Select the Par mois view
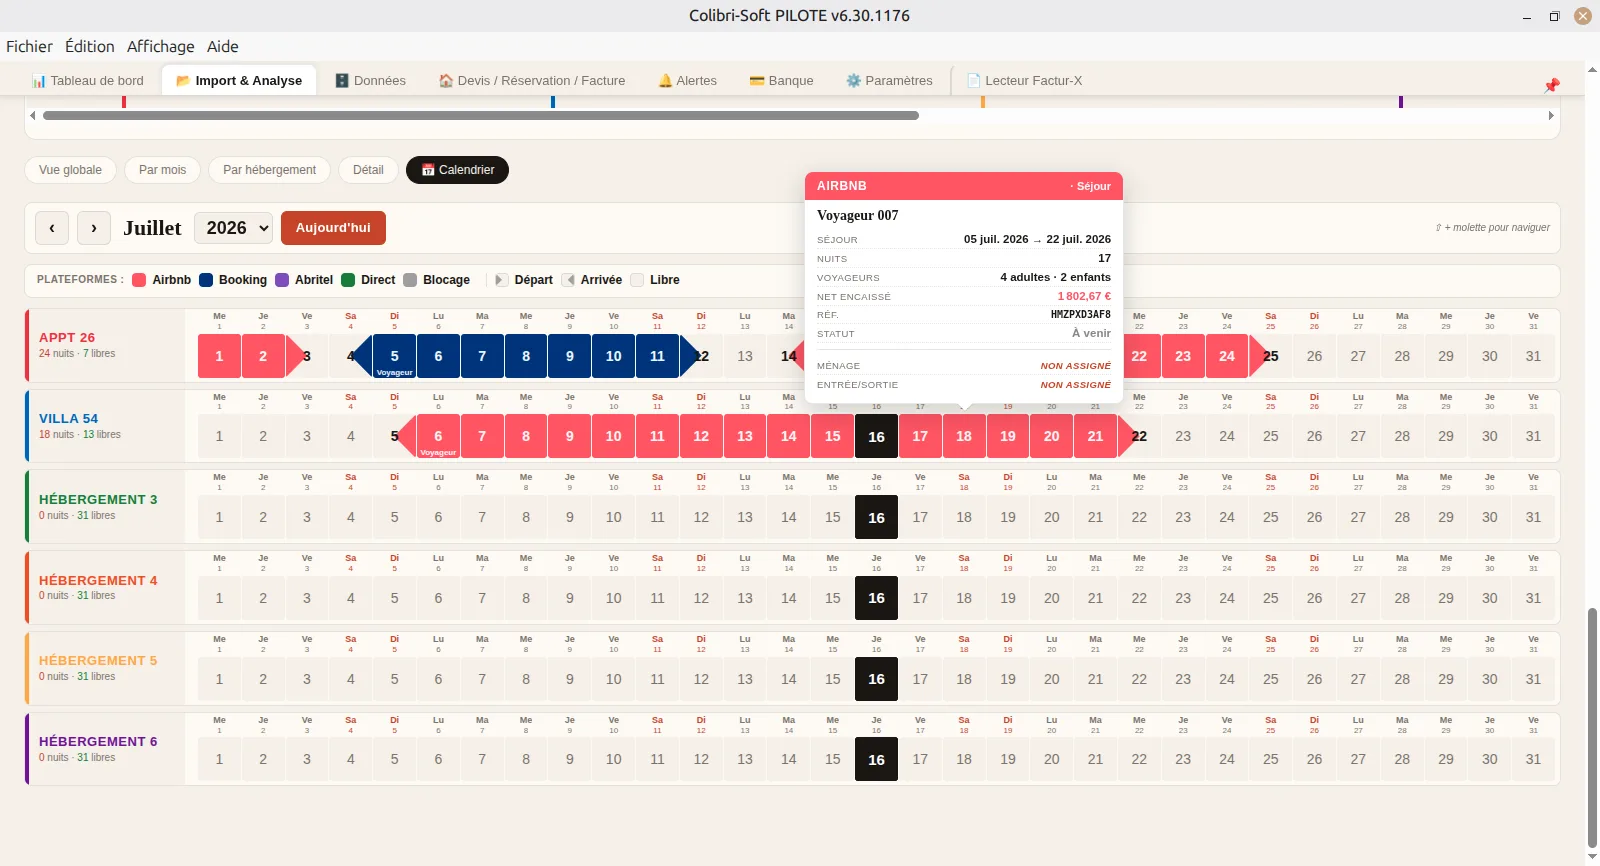Viewport: 1600px width, 866px height. click(162, 170)
